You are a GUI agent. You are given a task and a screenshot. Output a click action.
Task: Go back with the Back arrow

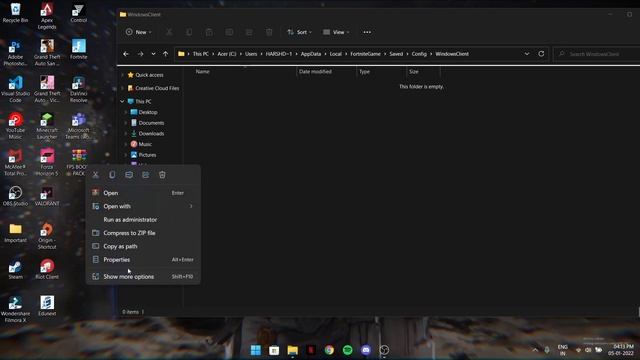click(x=126, y=54)
